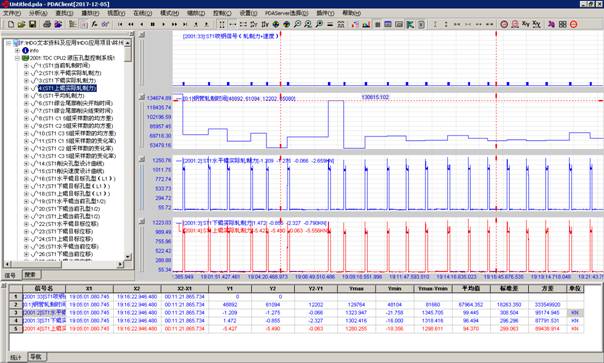This screenshot has width=604, height=363.
Task: Click the green arrow marker toolbar icon
Action: (410, 24)
